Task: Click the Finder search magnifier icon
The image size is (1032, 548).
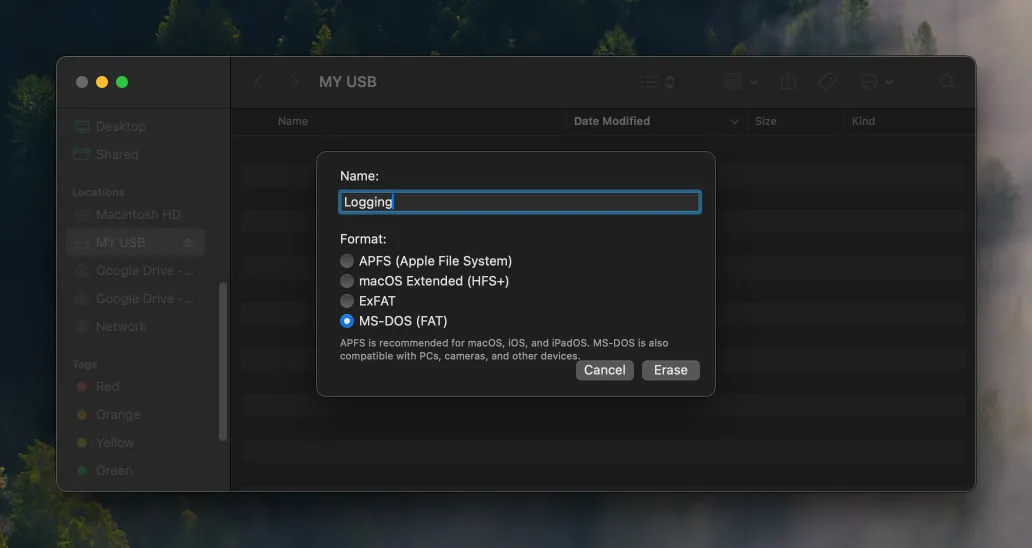Action: [x=947, y=82]
